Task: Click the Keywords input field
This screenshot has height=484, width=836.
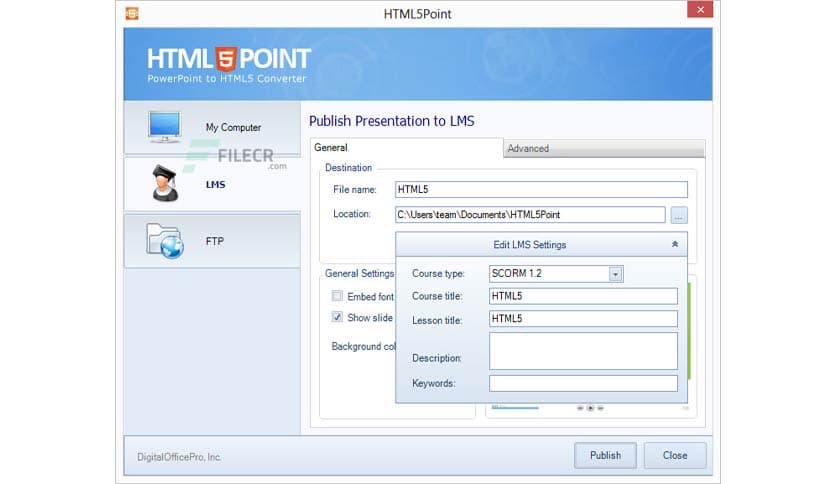Action: [x=583, y=383]
